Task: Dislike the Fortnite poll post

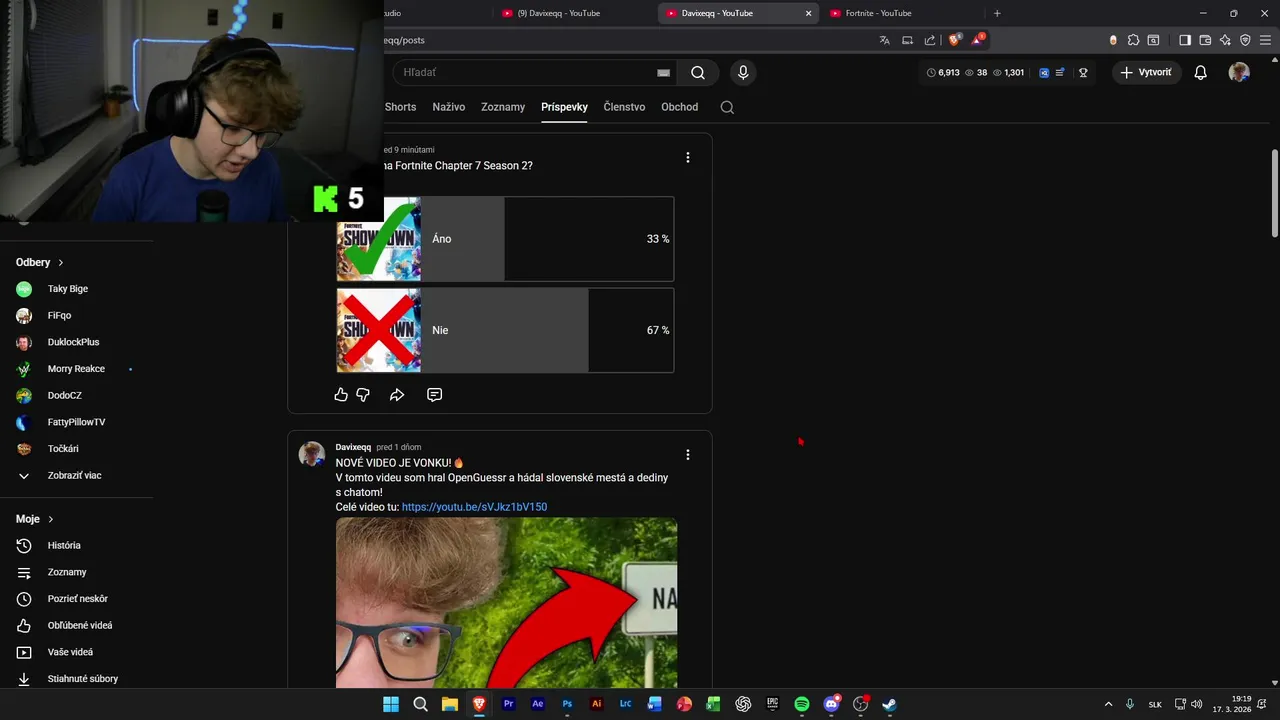Action: (x=363, y=395)
